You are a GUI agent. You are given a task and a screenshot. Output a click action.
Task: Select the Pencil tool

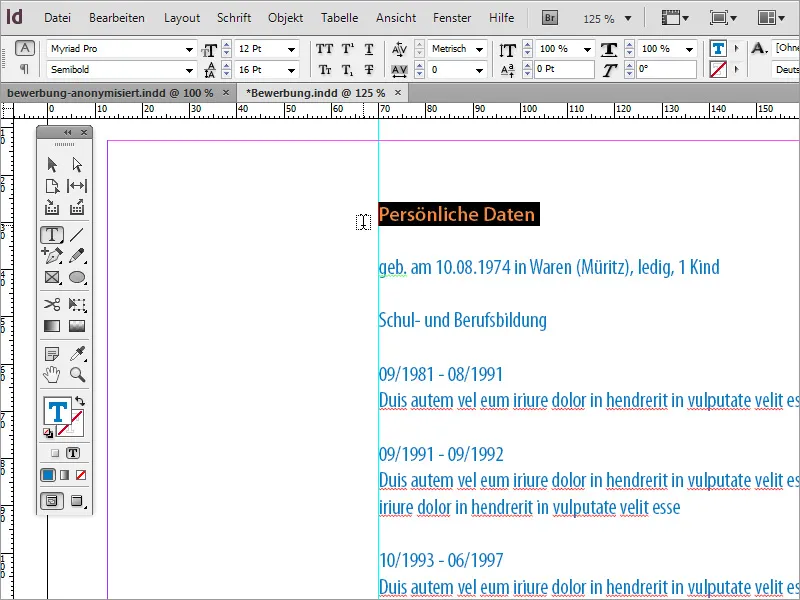point(77,256)
